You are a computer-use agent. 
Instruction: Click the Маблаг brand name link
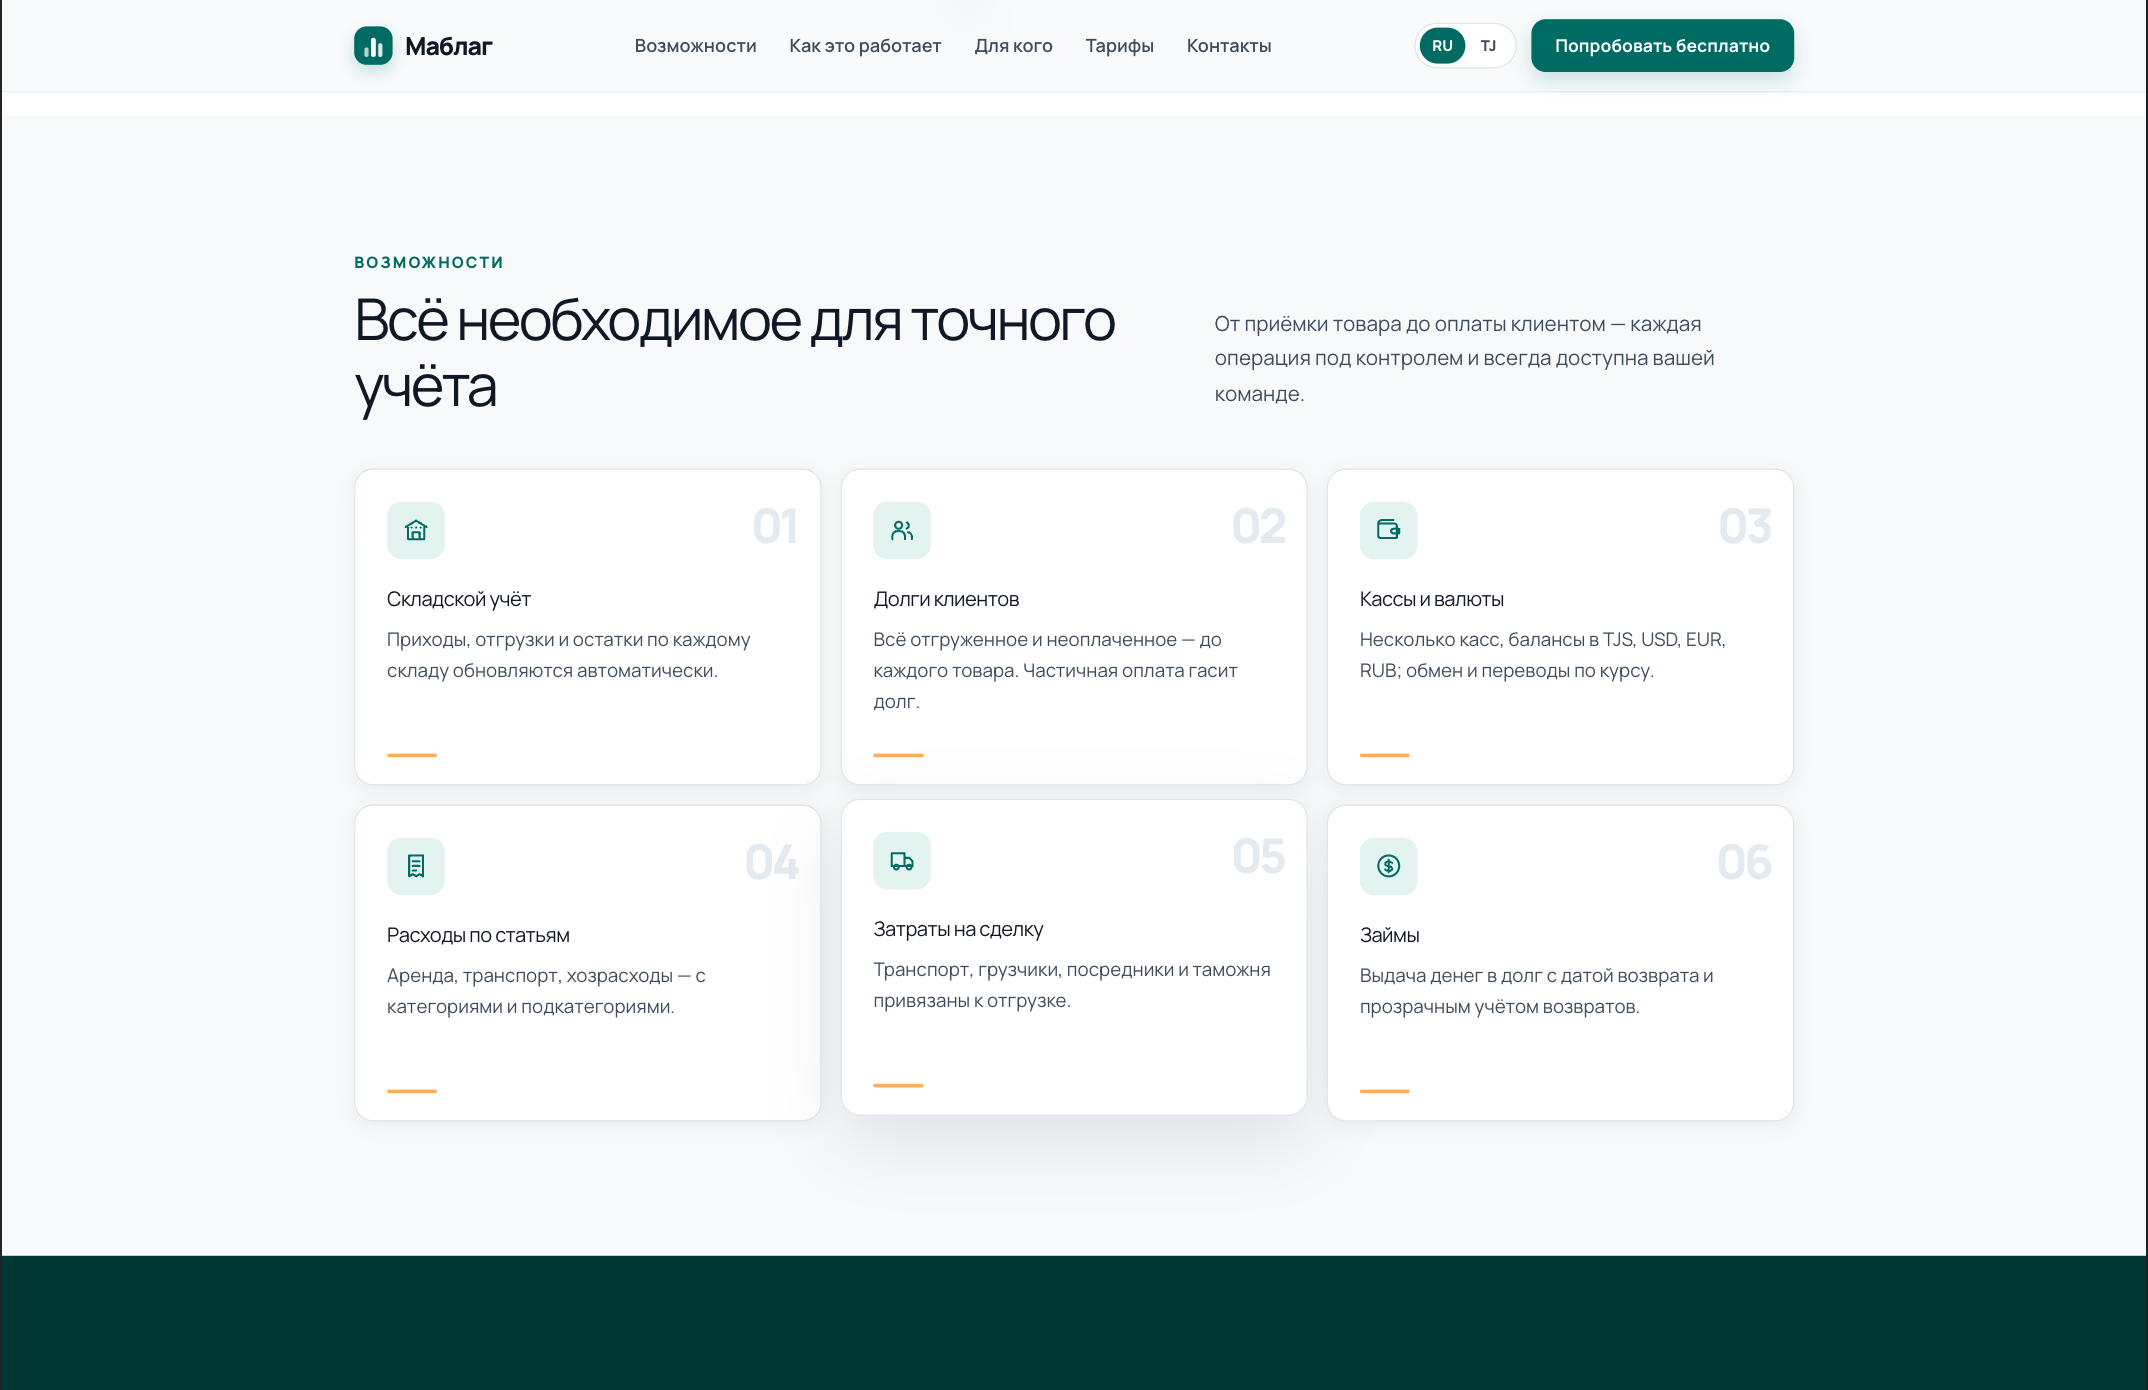pos(448,46)
